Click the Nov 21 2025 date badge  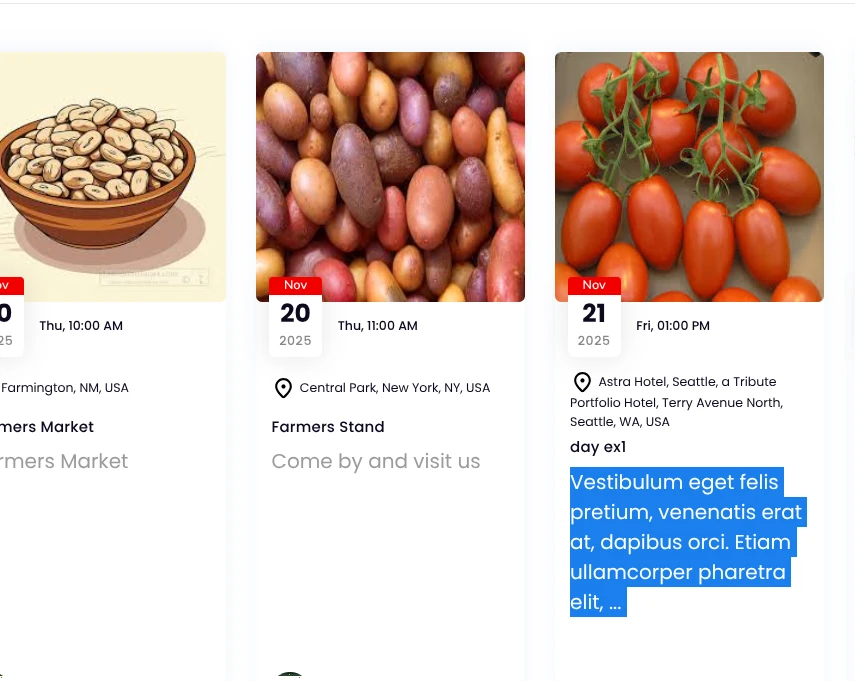(594, 316)
